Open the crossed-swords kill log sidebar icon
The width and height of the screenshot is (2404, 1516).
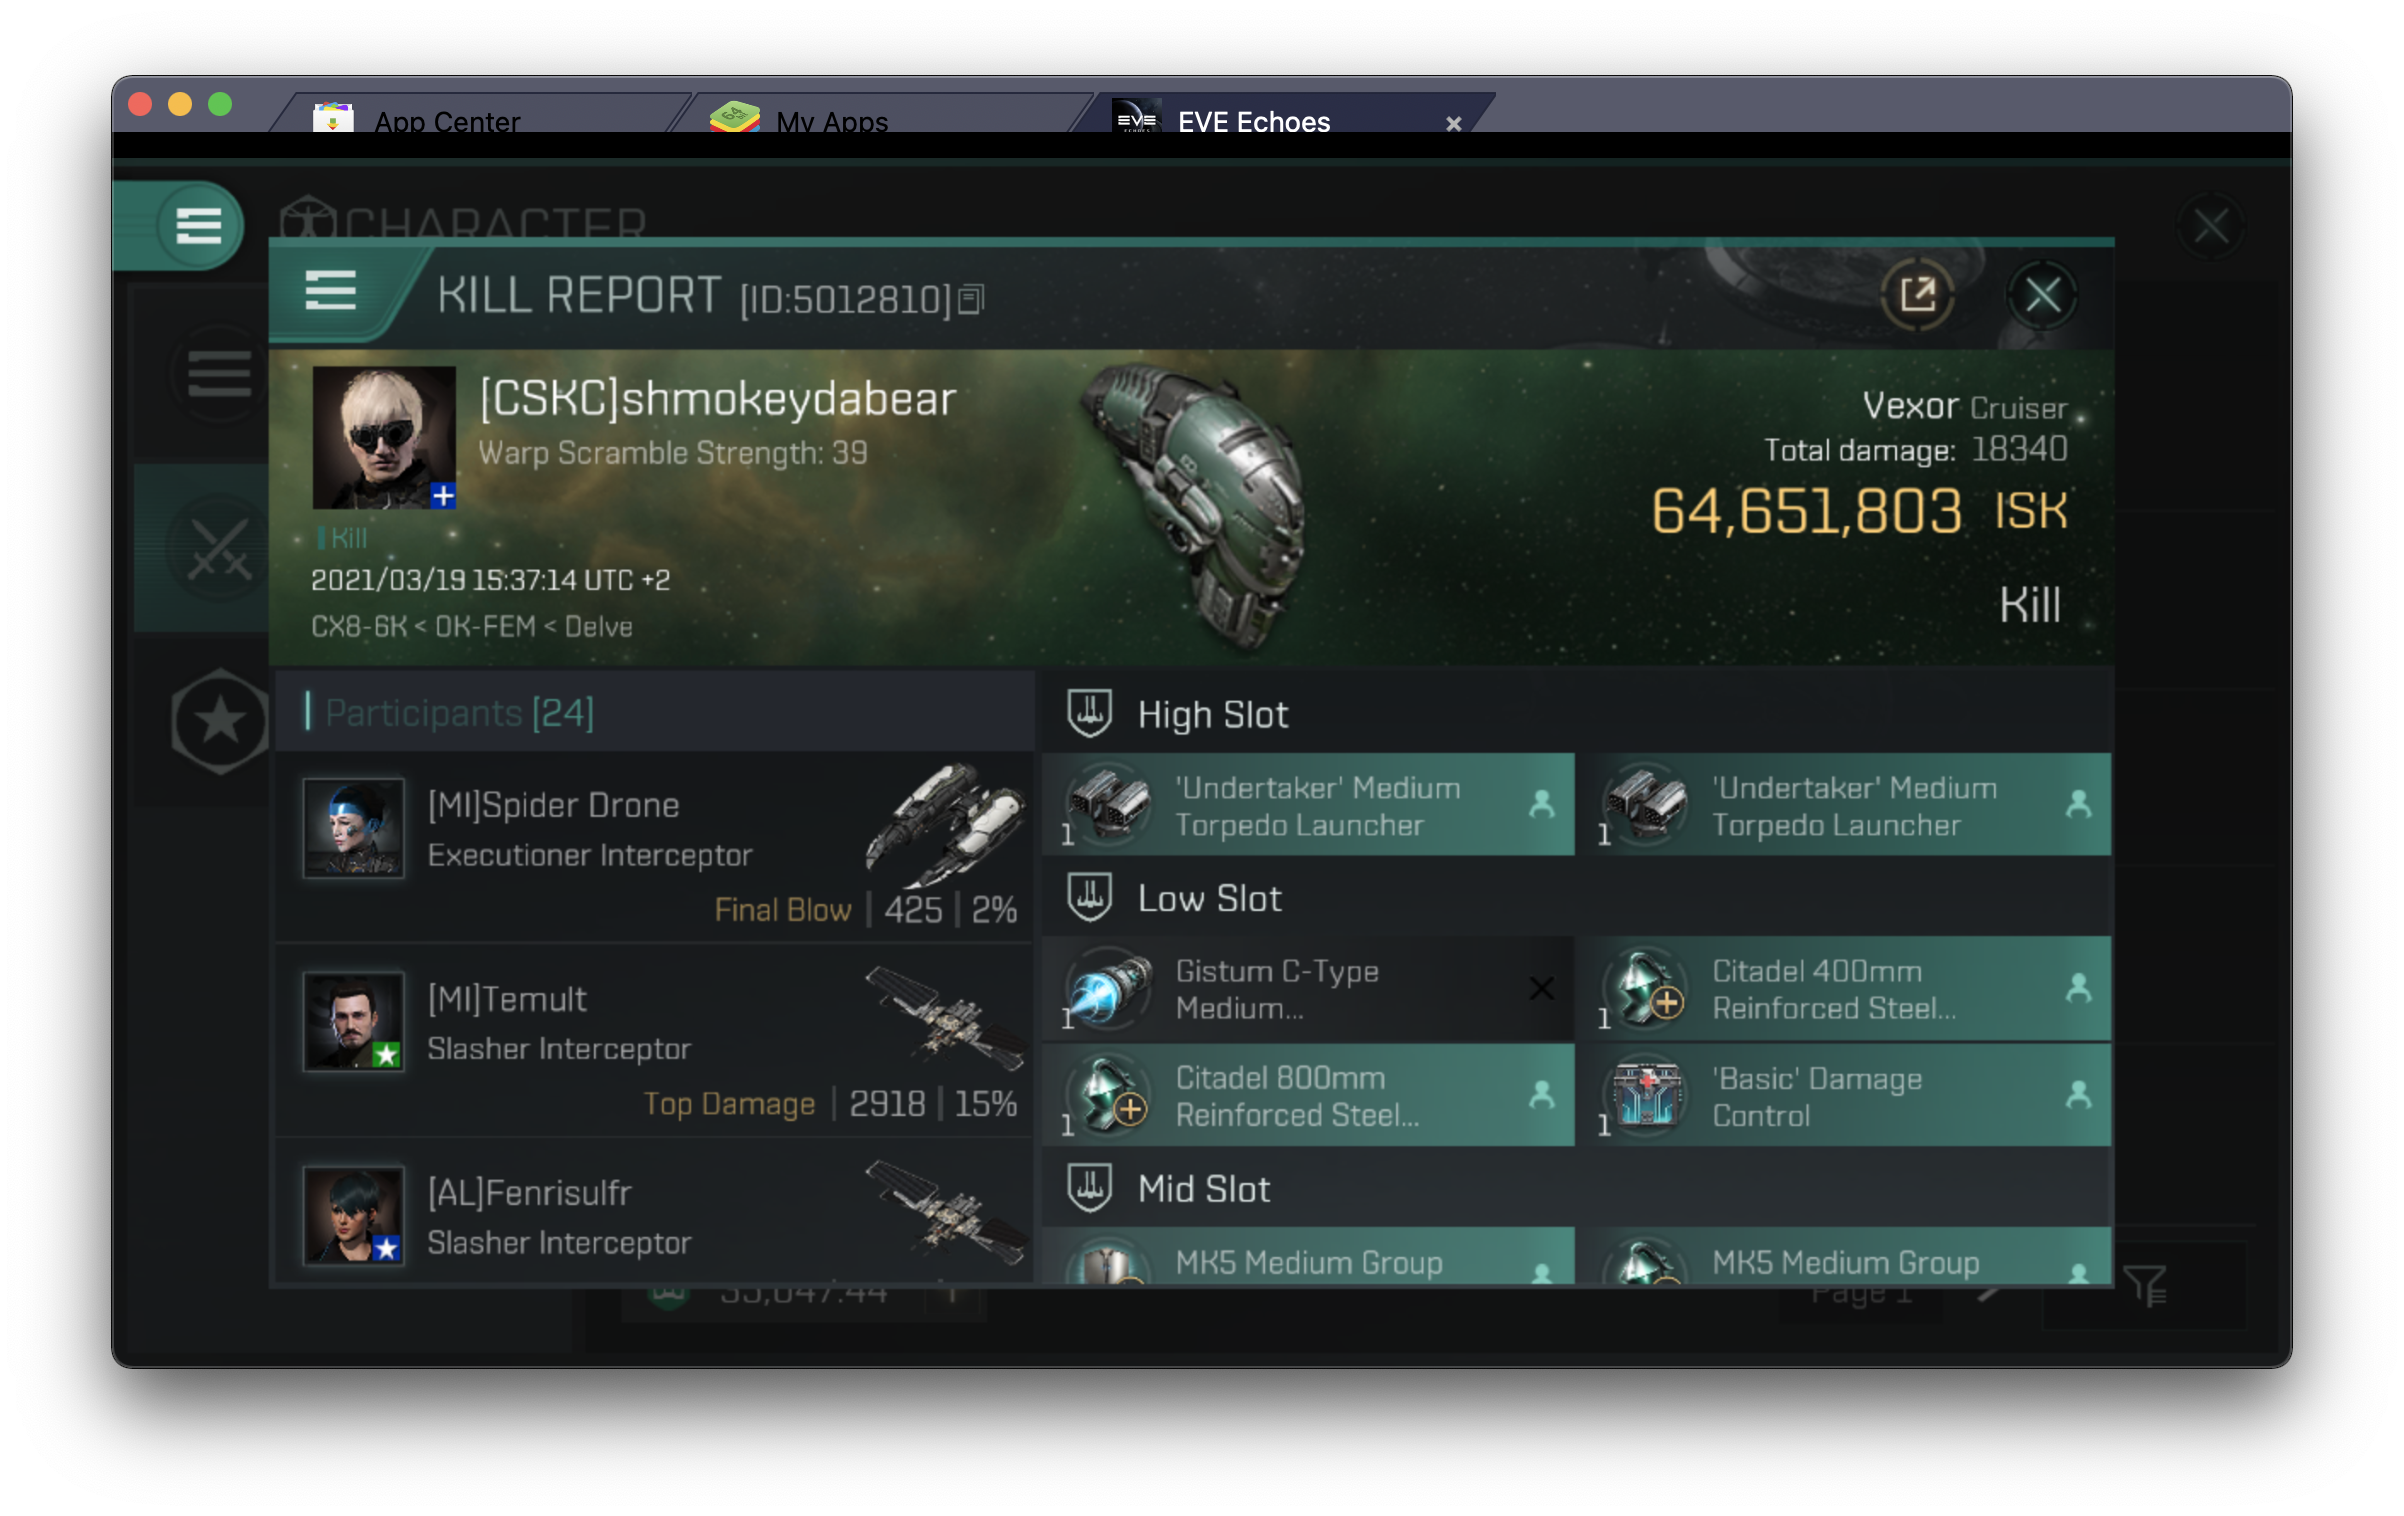point(219,549)
